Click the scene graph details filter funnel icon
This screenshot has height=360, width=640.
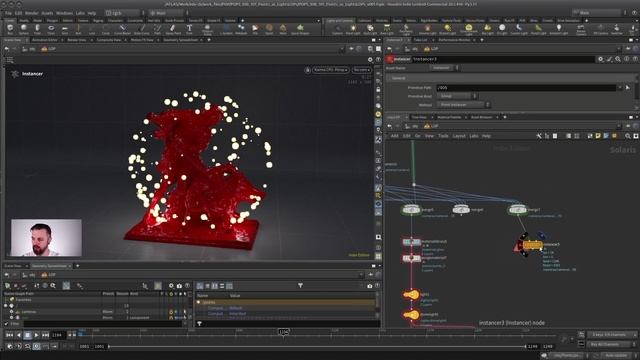click(x=300, y=286)
